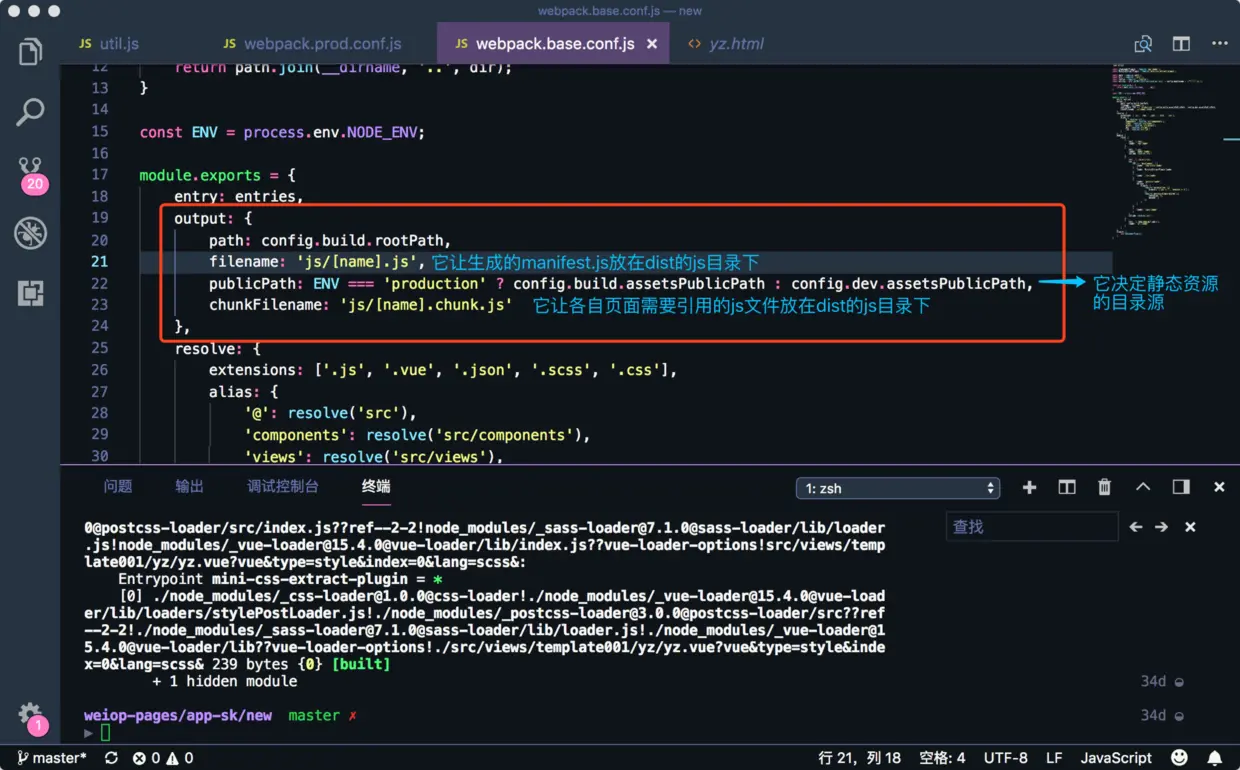The image size is (1240, 770).
Task: Maximize the panel with the chevron up
Action: (1143, 487)
